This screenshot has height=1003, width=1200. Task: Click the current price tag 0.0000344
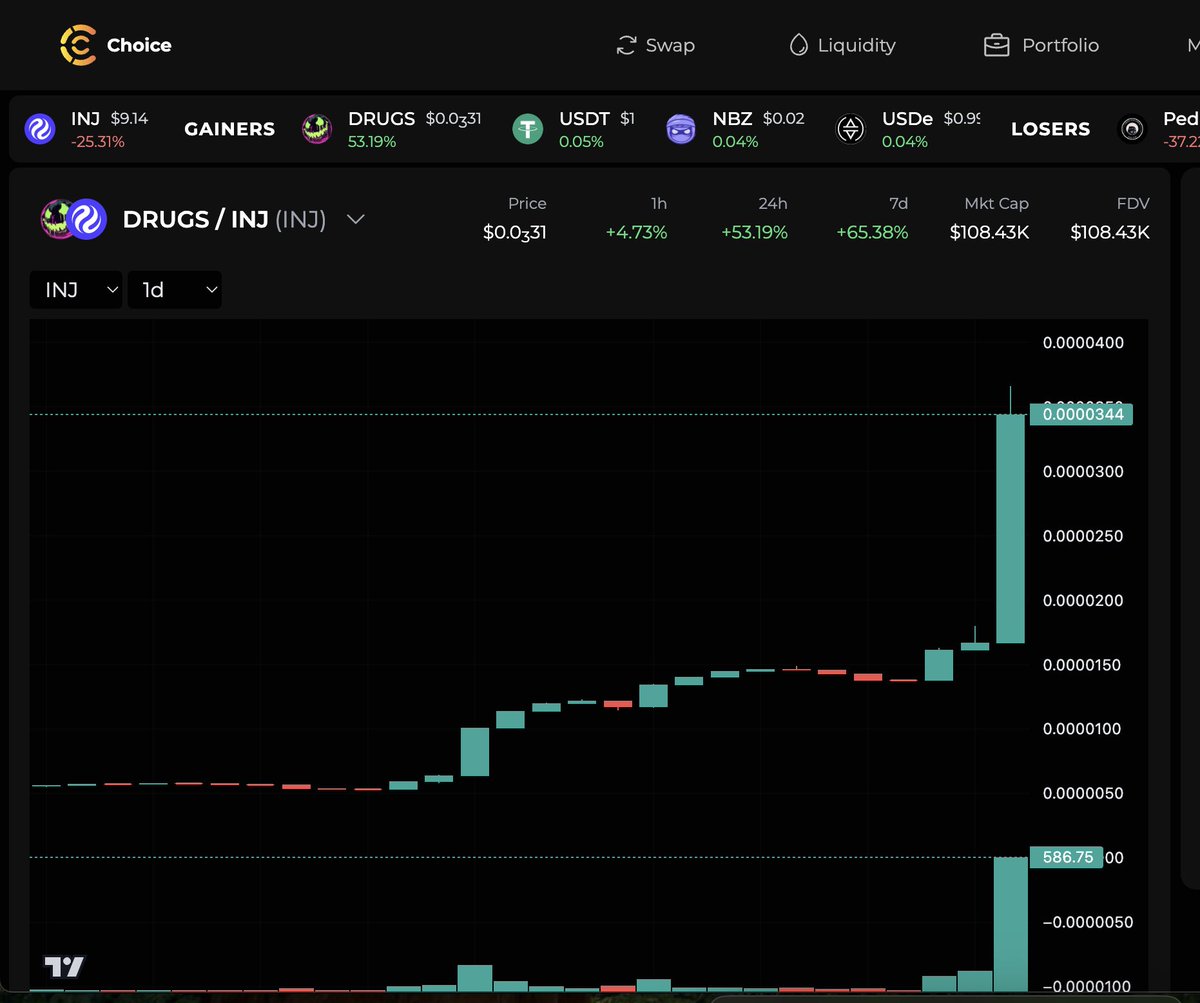coord(1081,414)
